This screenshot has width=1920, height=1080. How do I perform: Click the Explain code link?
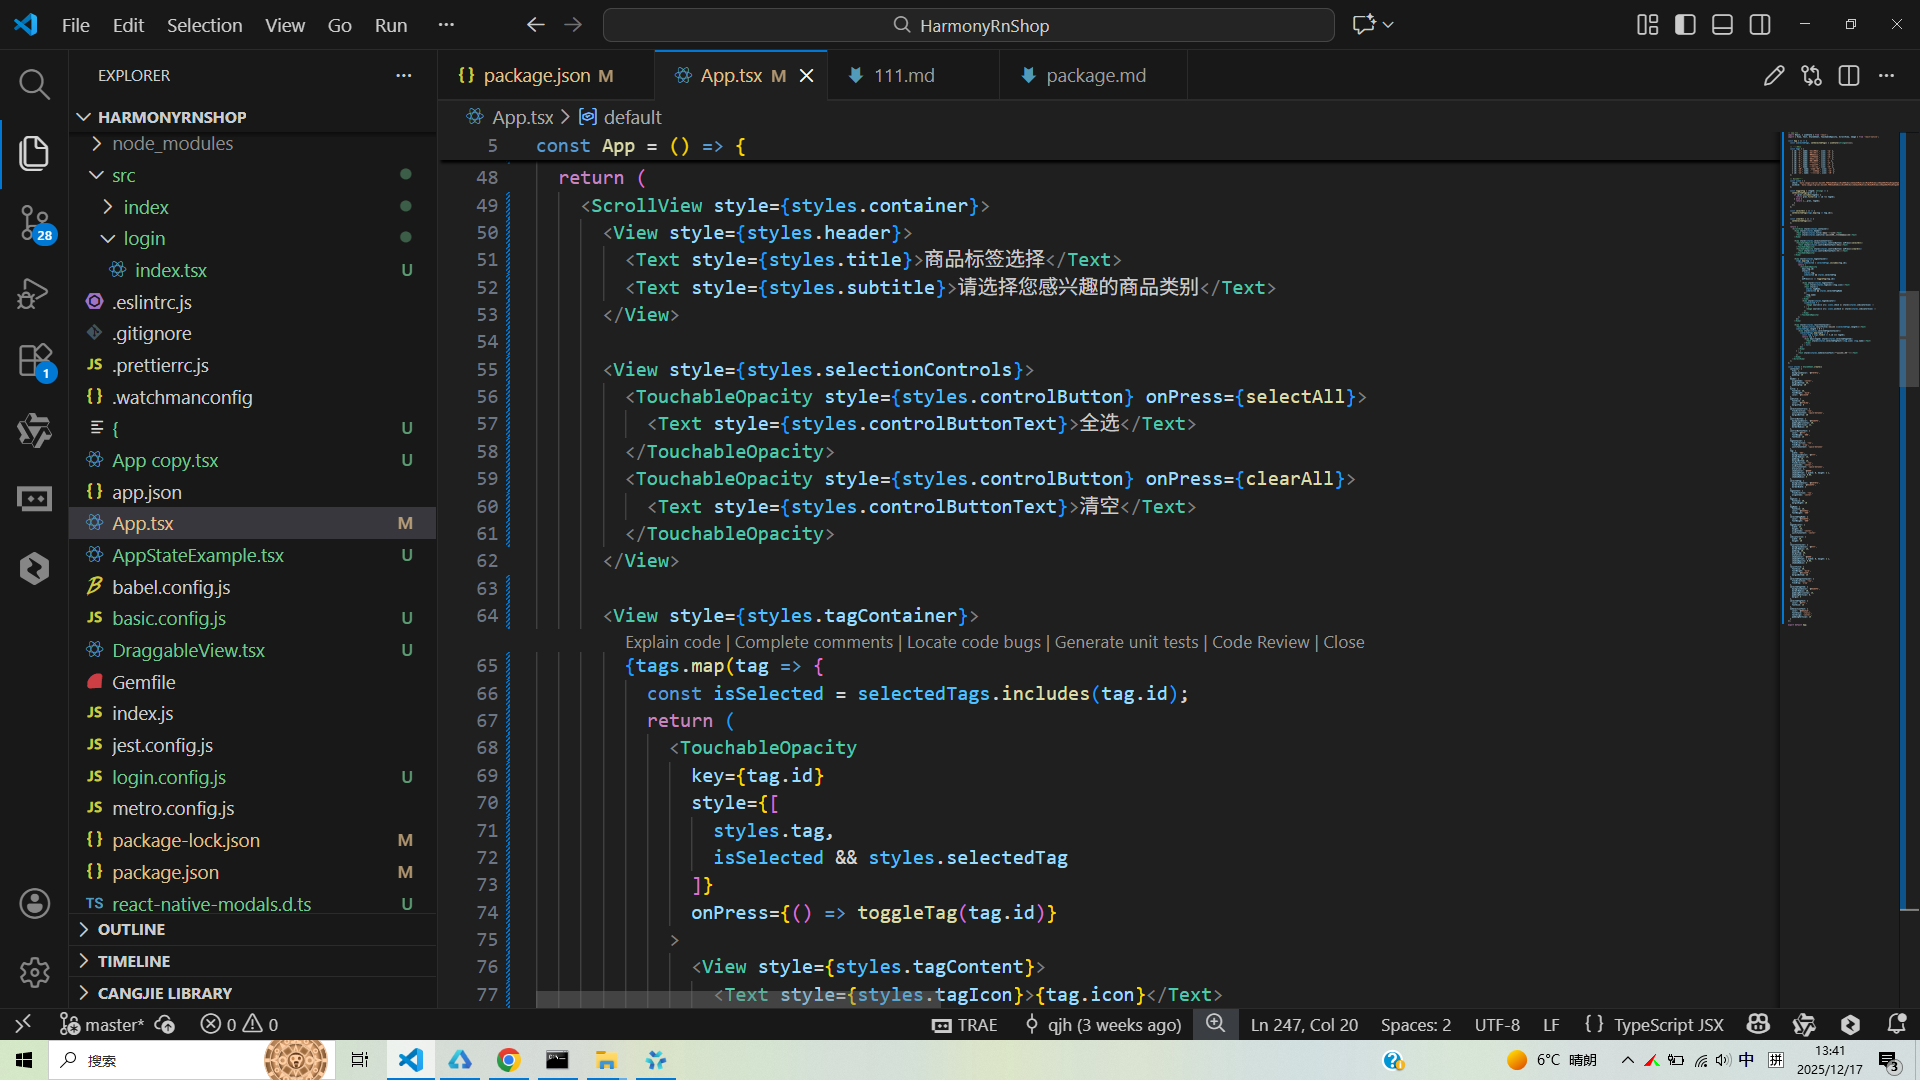coord(672,642)
